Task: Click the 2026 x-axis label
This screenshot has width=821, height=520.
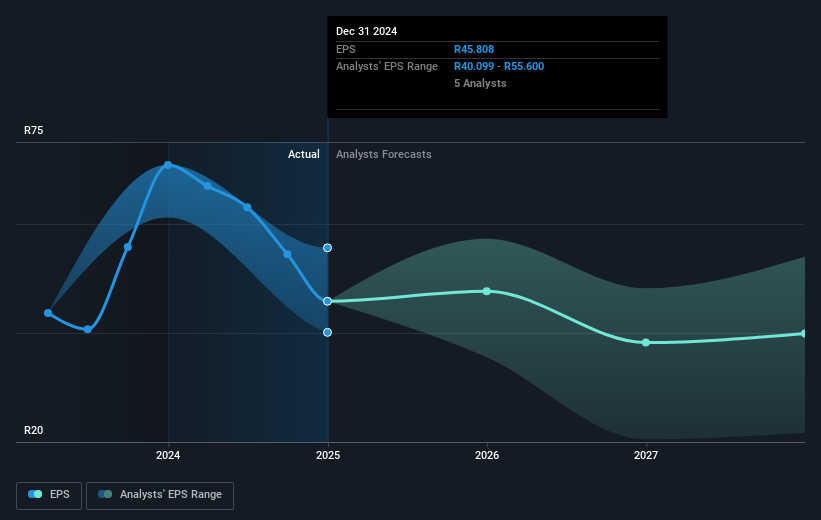Action: 487,456
